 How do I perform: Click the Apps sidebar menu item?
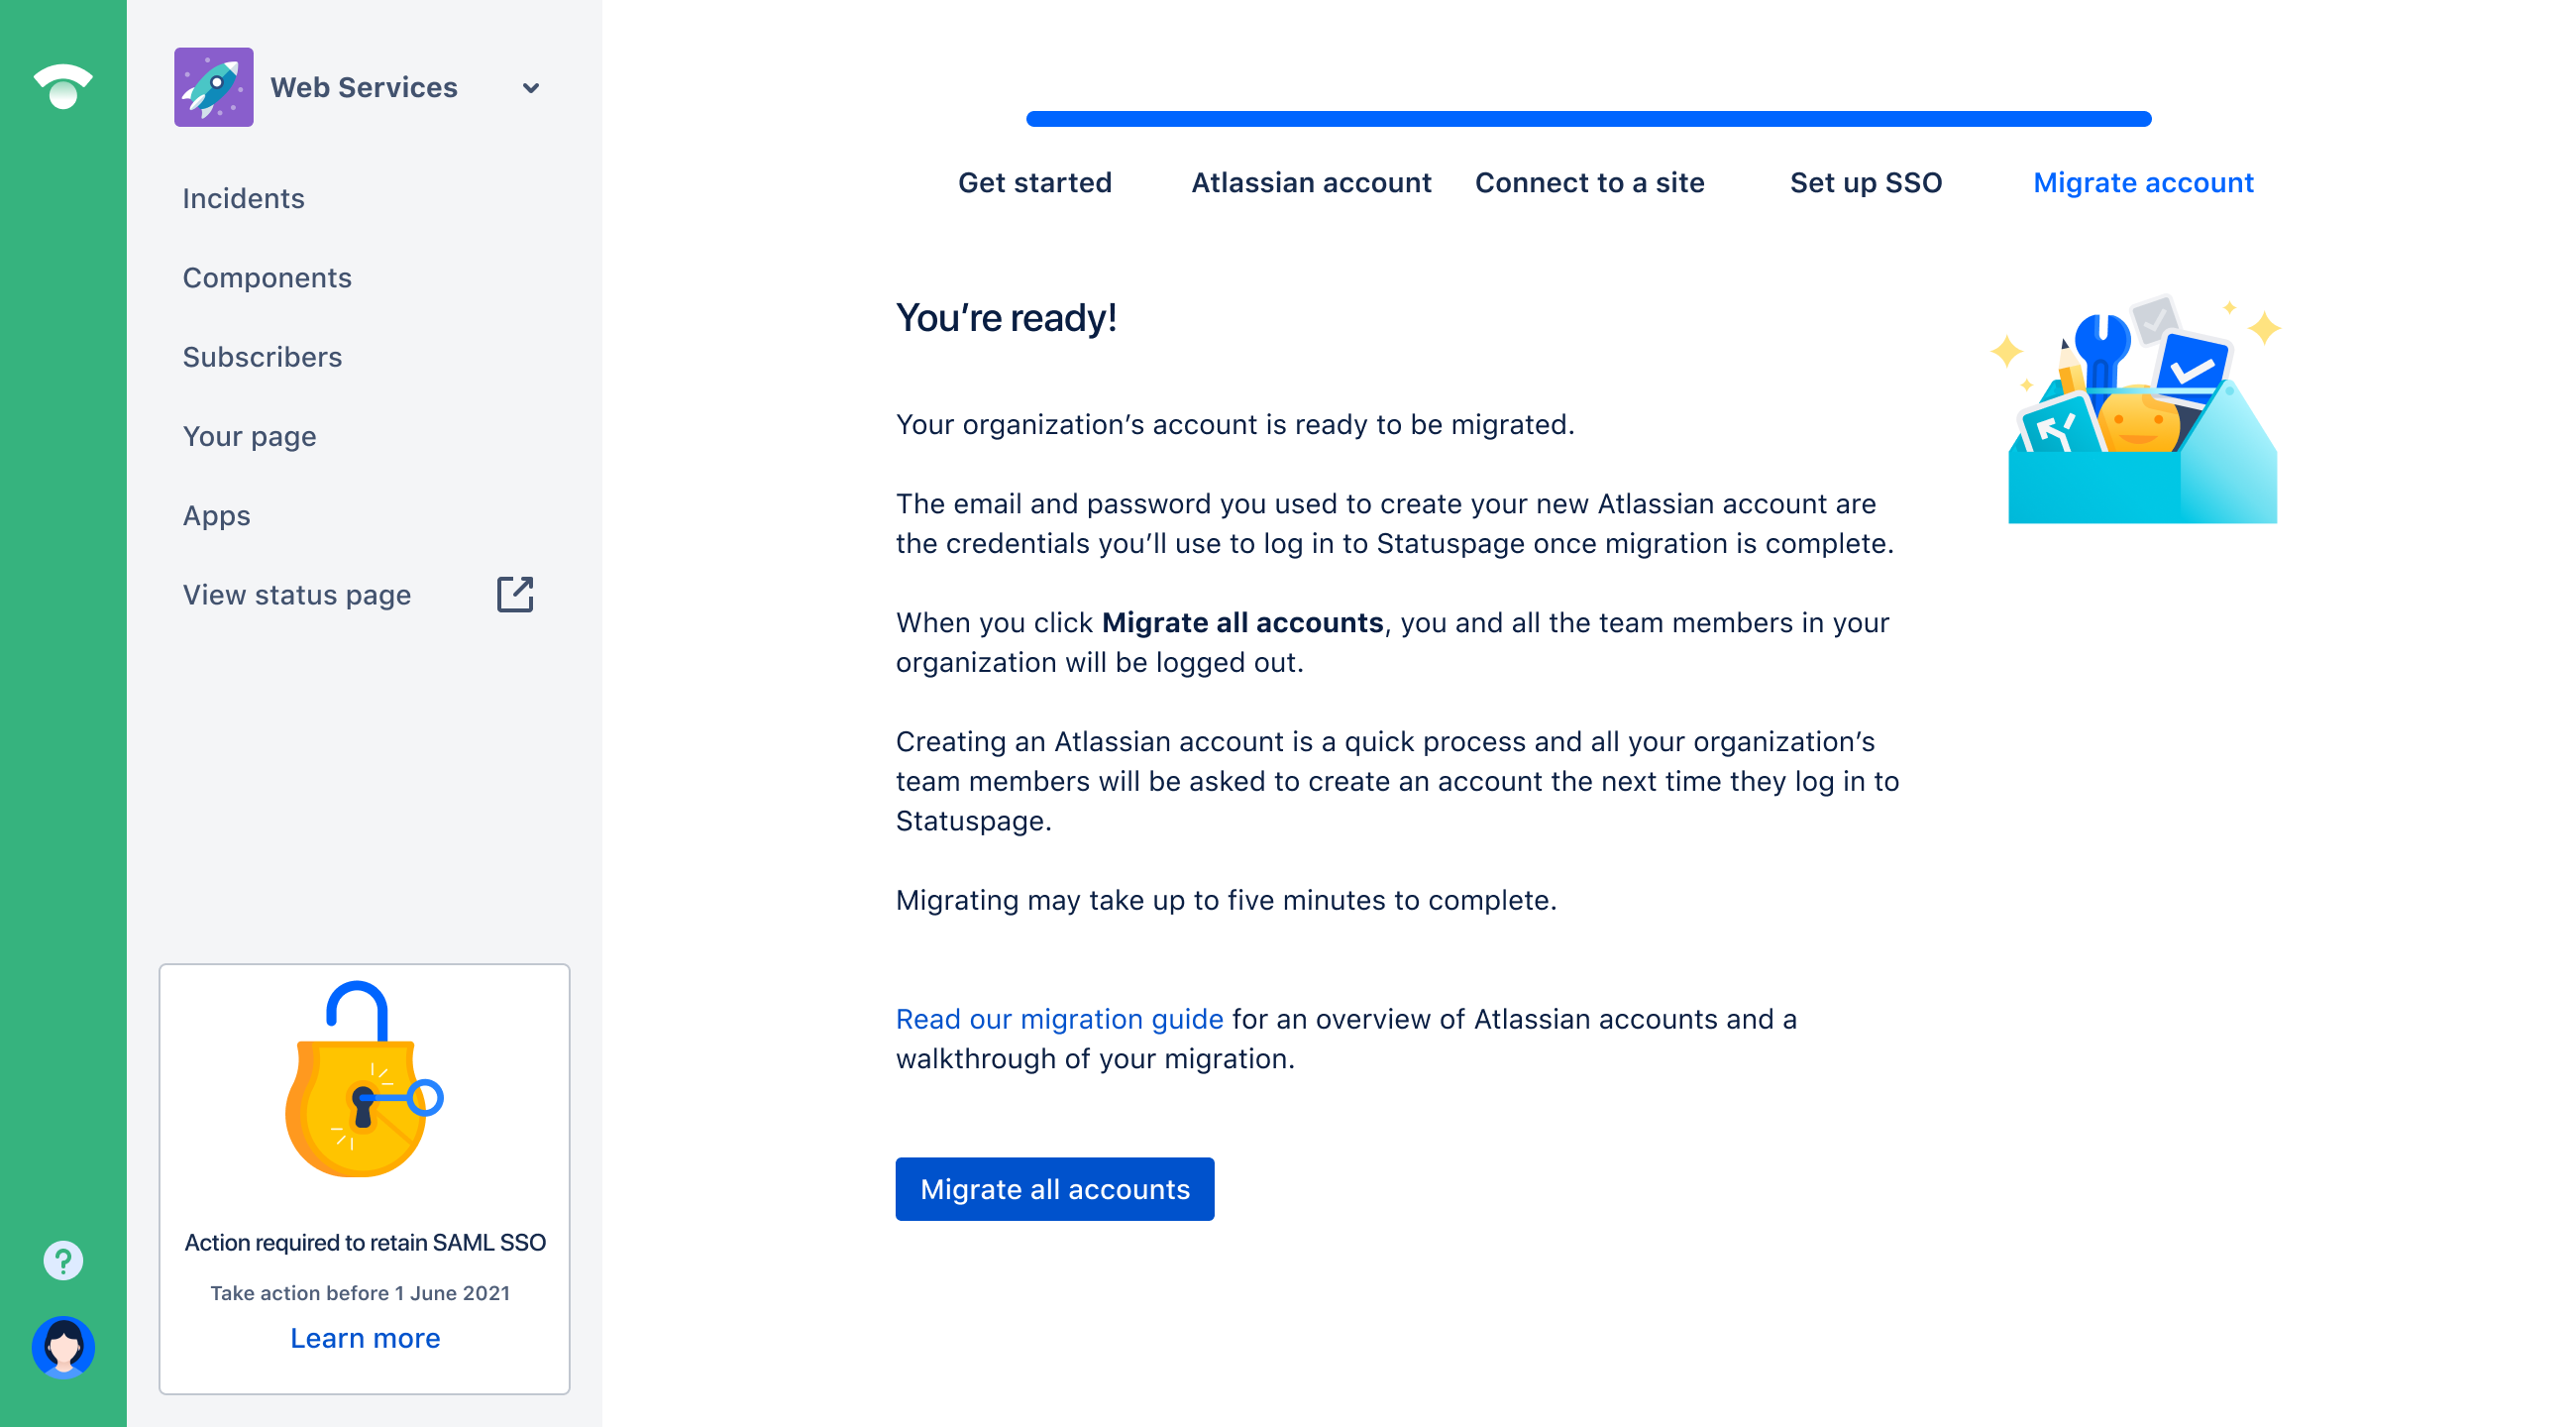216,515
